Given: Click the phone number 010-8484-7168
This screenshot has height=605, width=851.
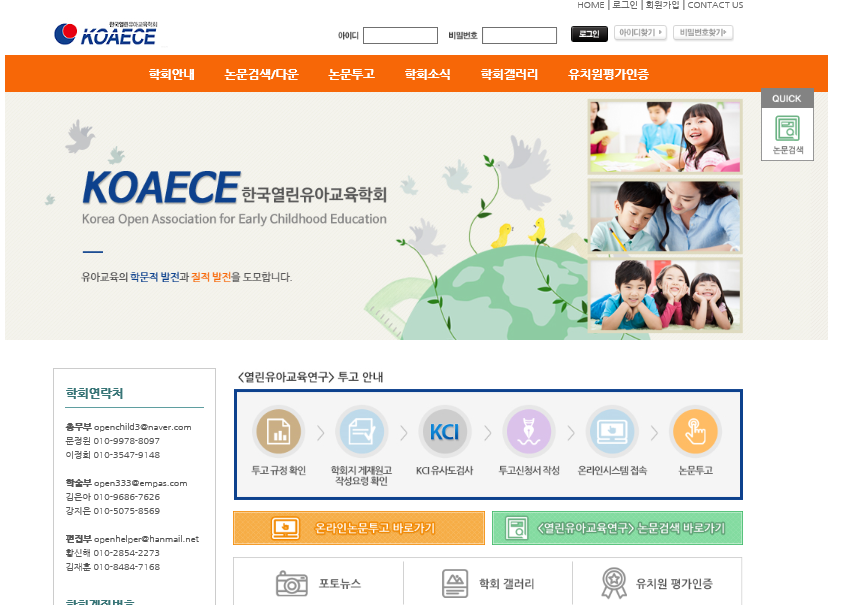Looking at the screenshot, I should (x=126, y=567).
